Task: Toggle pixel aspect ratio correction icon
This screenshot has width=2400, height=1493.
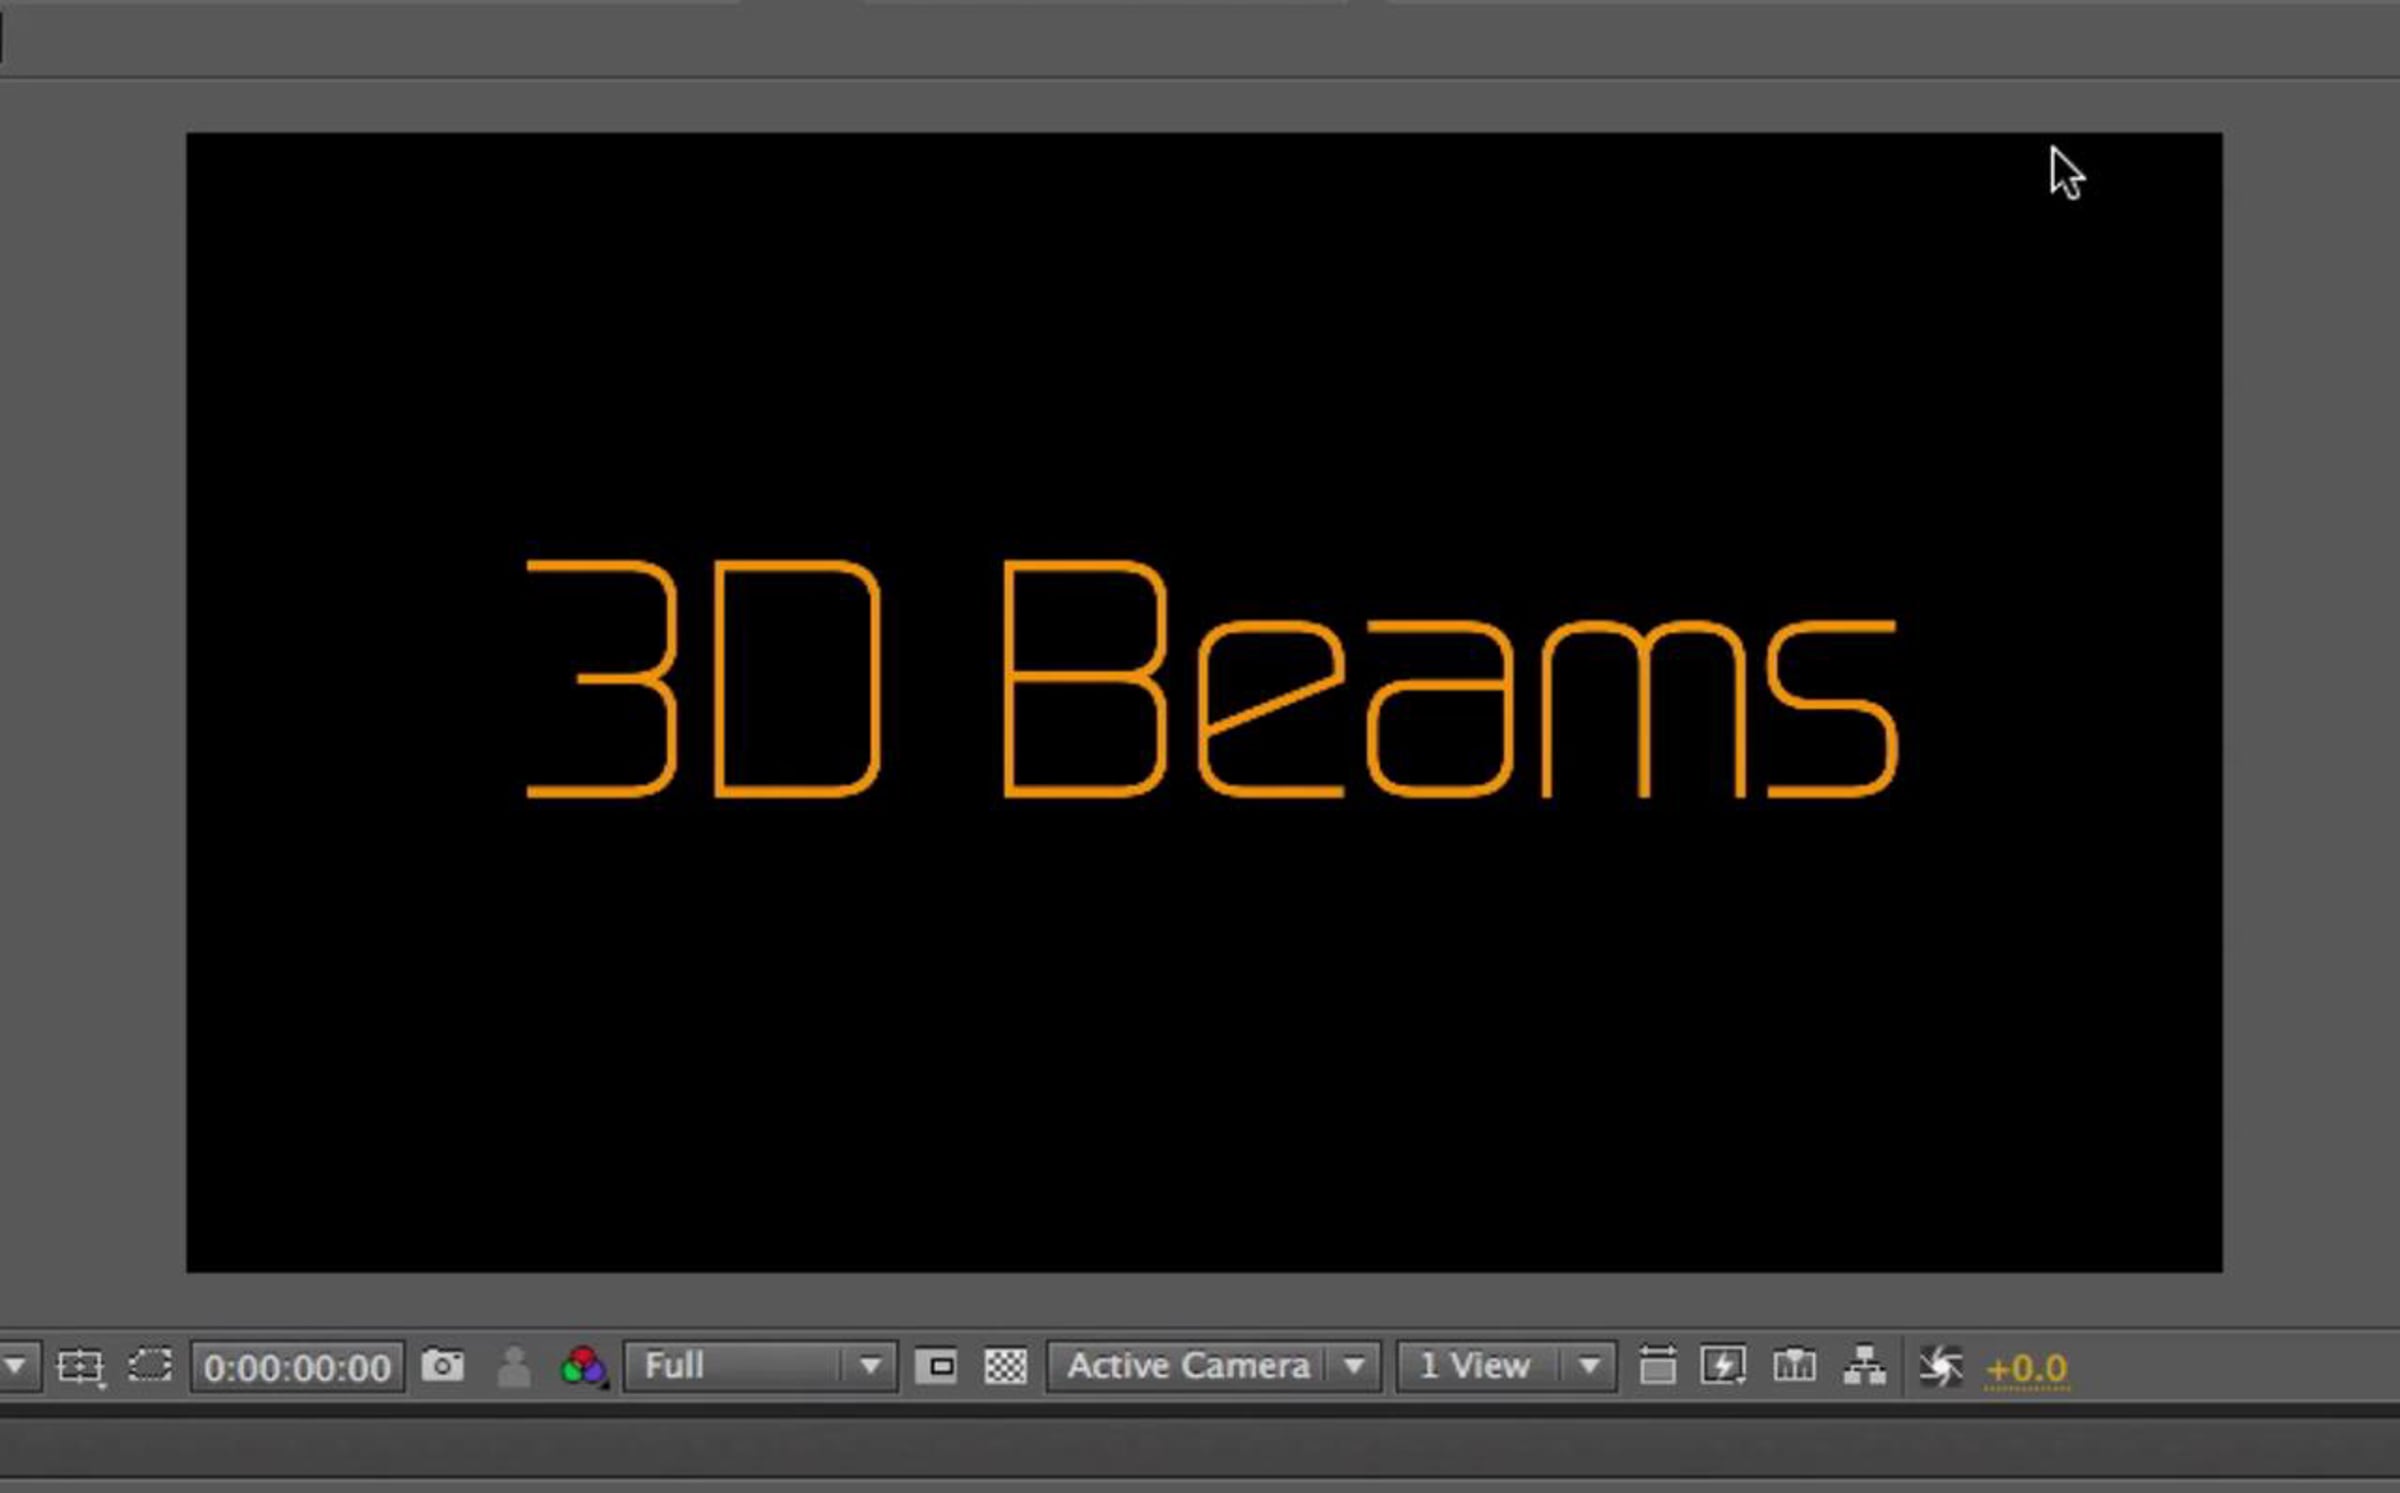Action: coord(1657,1366)
